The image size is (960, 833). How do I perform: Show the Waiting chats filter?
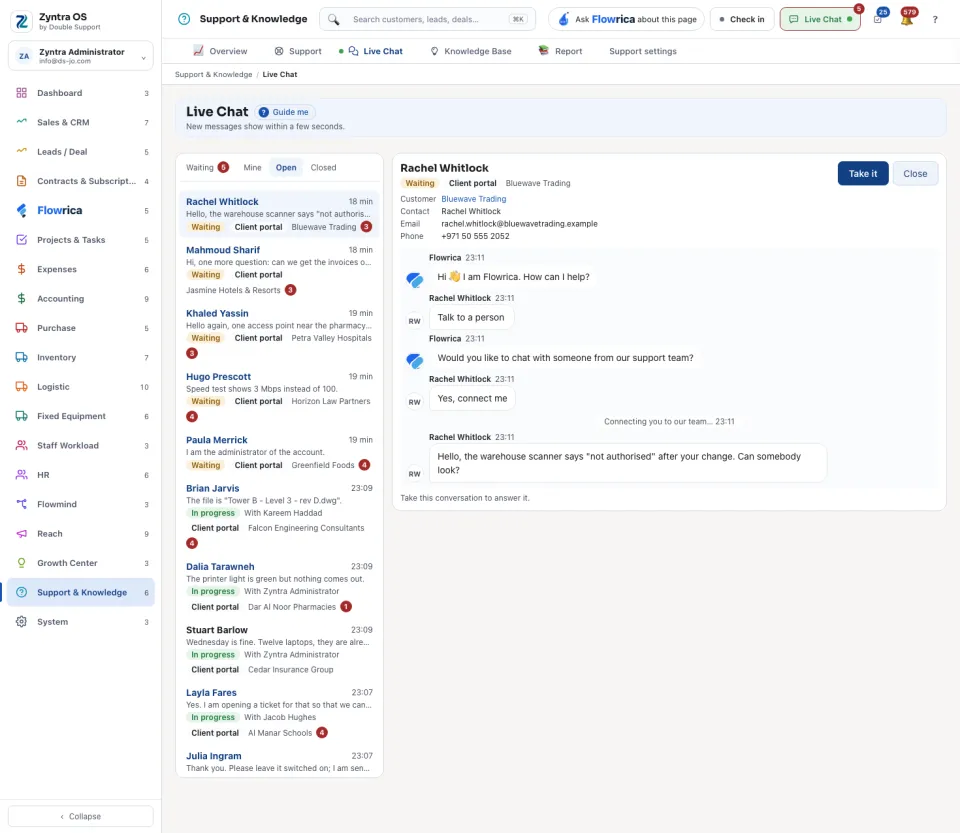pos(207,168)
